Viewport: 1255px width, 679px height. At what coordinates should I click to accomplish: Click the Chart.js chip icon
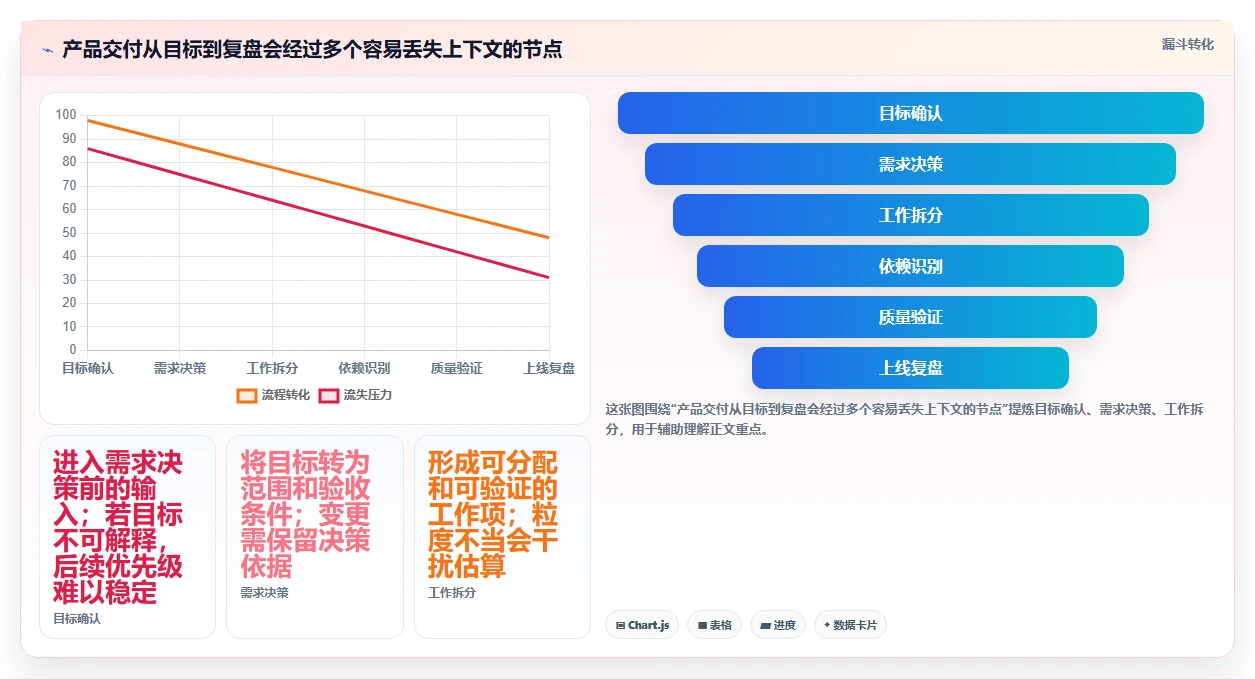620,625
